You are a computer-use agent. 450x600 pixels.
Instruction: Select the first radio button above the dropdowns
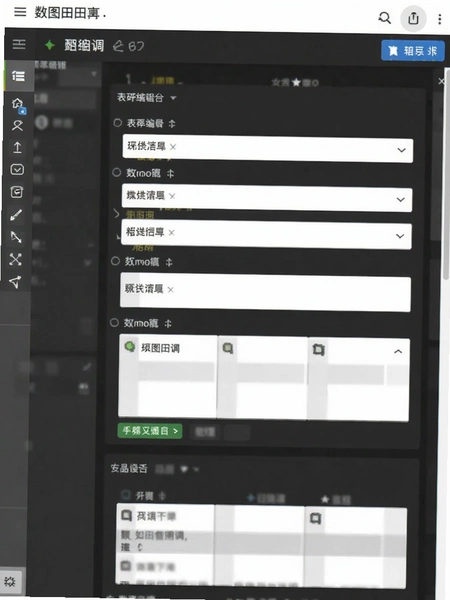click(117, 123)
